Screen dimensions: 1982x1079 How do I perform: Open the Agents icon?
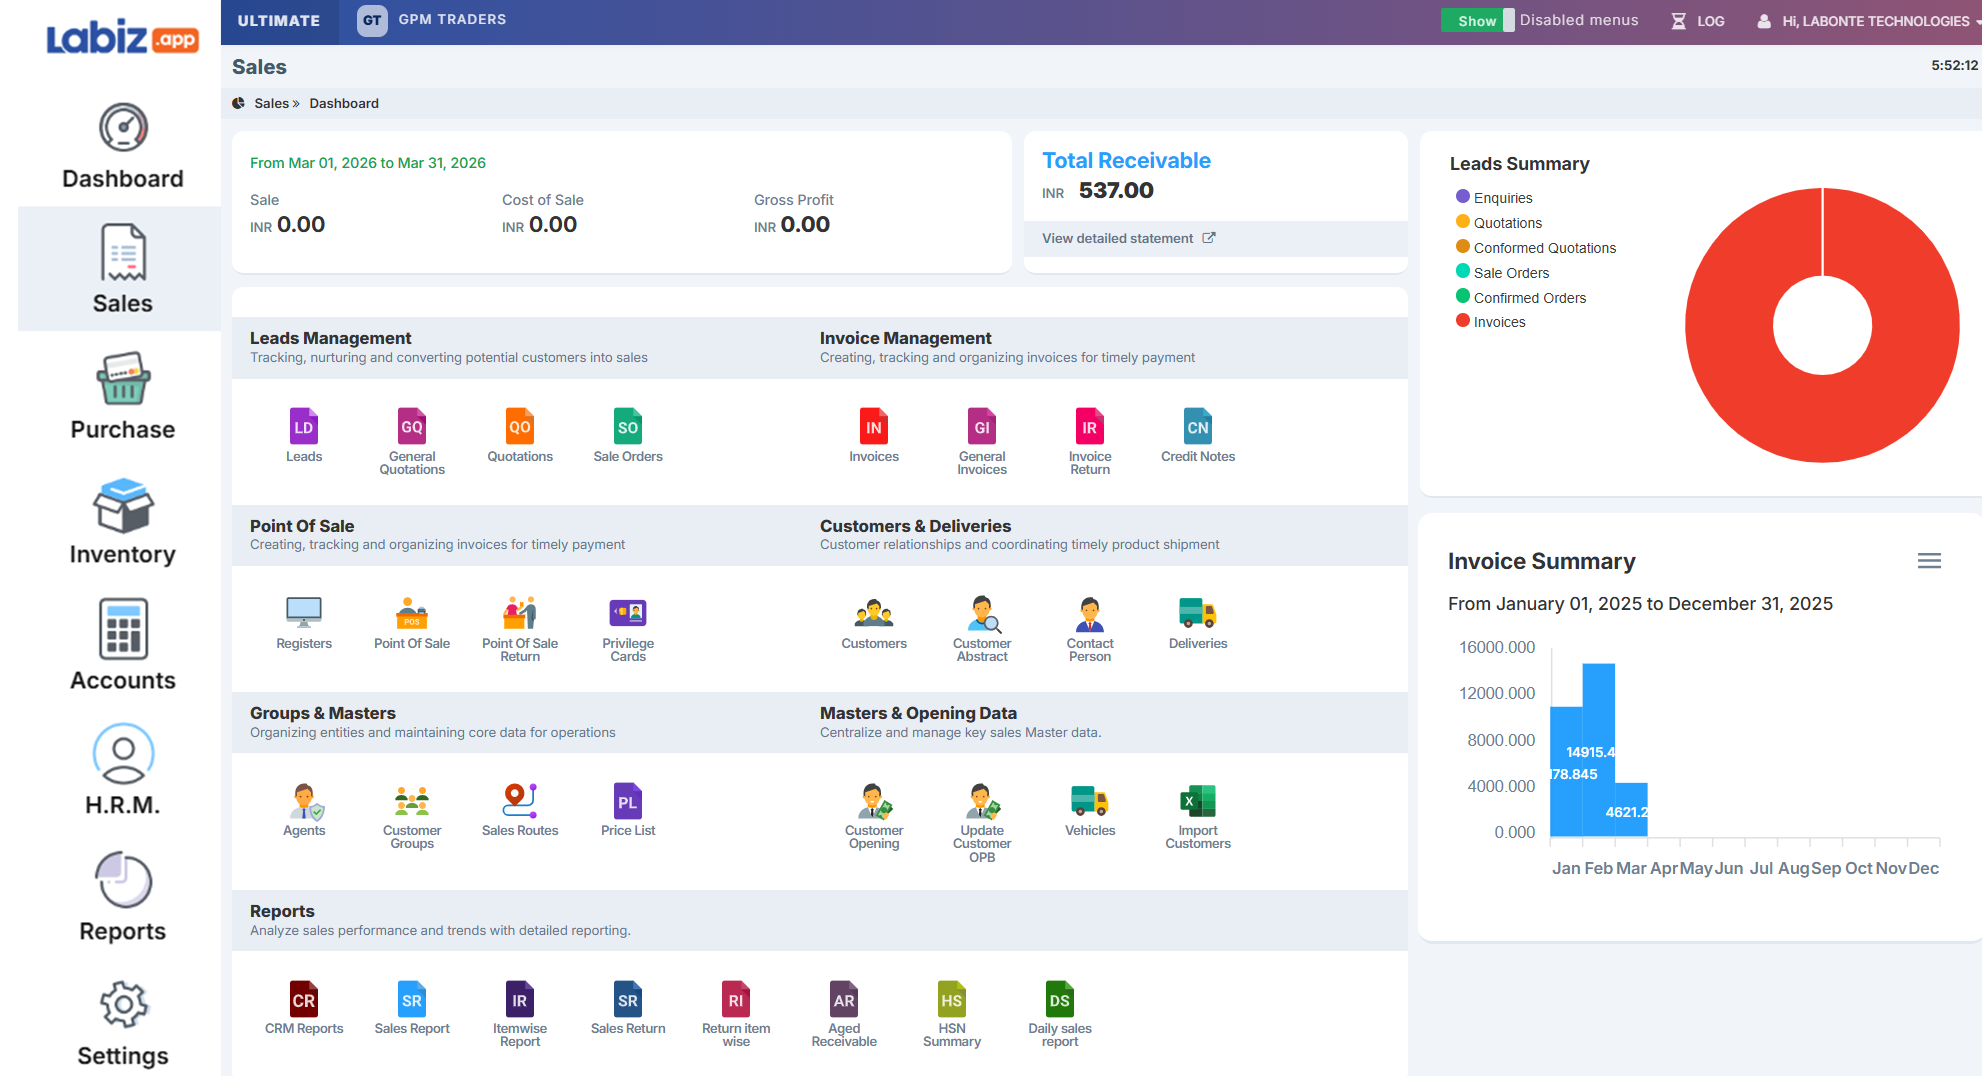tap(304, 801)
